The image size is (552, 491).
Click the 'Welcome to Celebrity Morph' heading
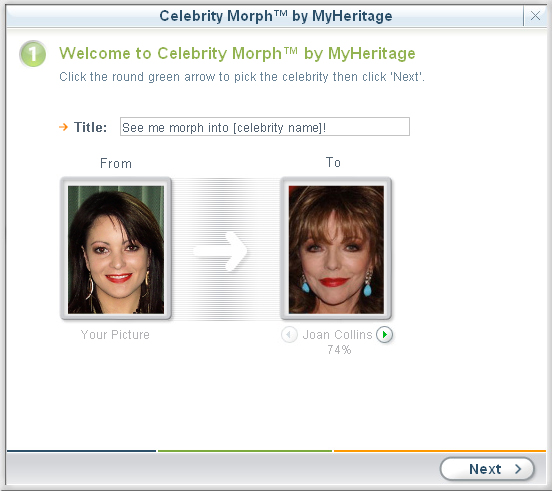(x=237, y=53)
